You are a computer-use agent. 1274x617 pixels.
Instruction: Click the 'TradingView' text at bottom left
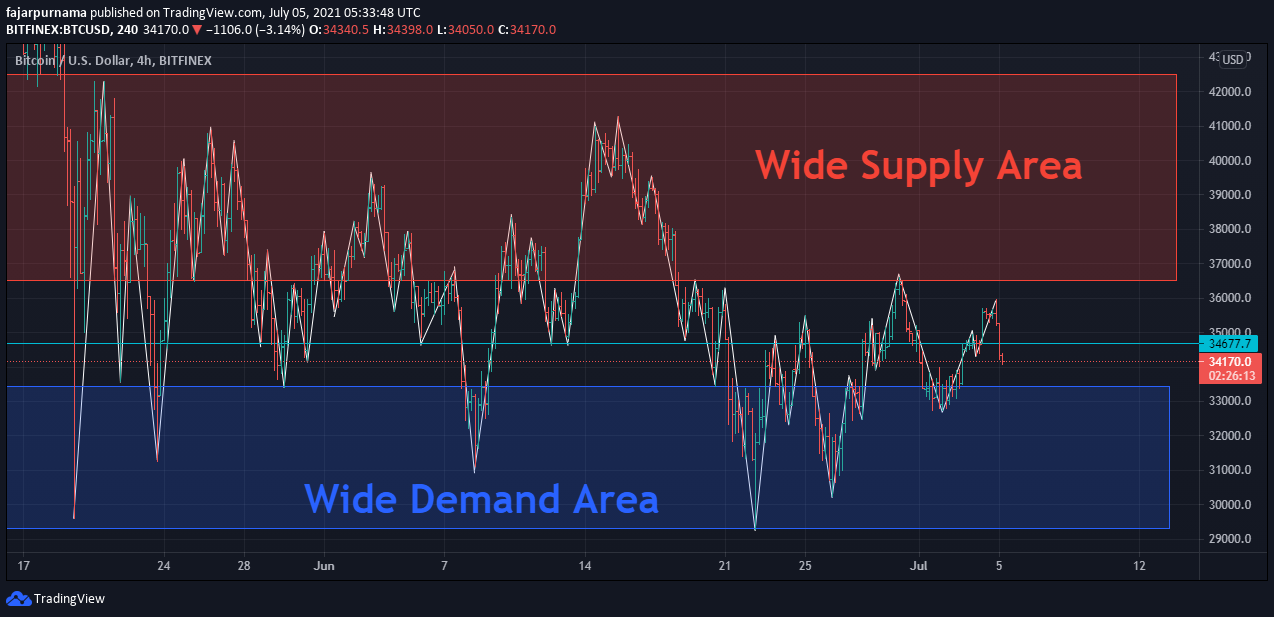(69, 599)
